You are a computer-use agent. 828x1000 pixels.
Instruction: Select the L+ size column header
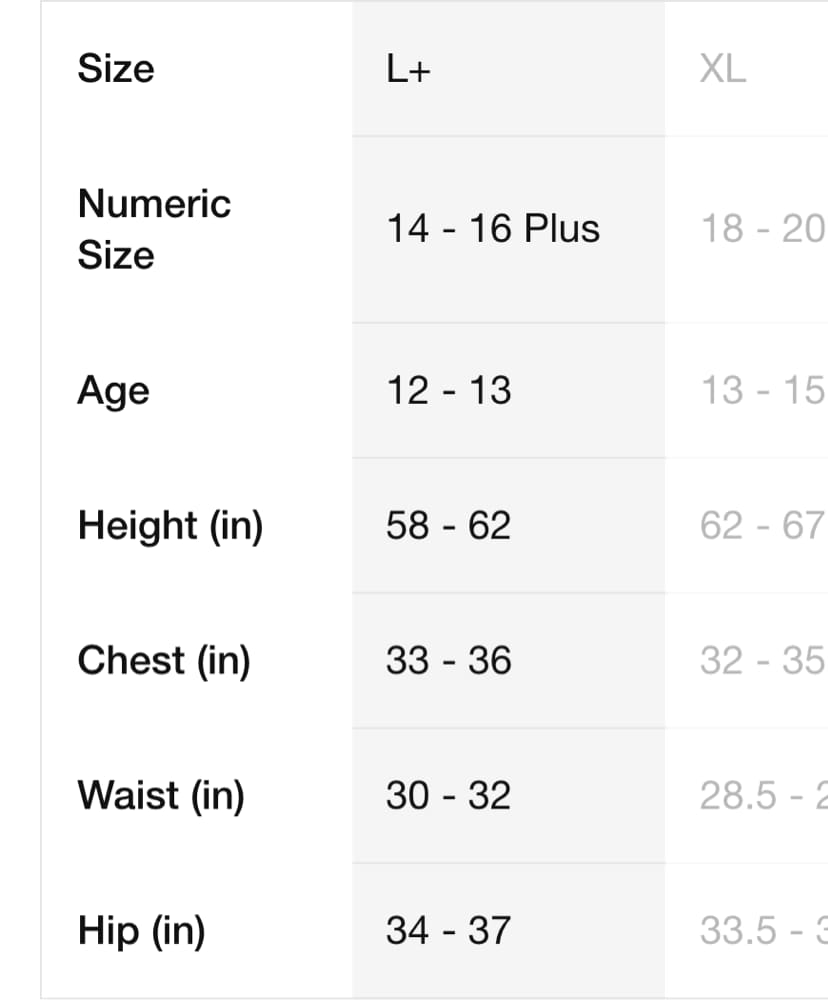pos(408,69)
